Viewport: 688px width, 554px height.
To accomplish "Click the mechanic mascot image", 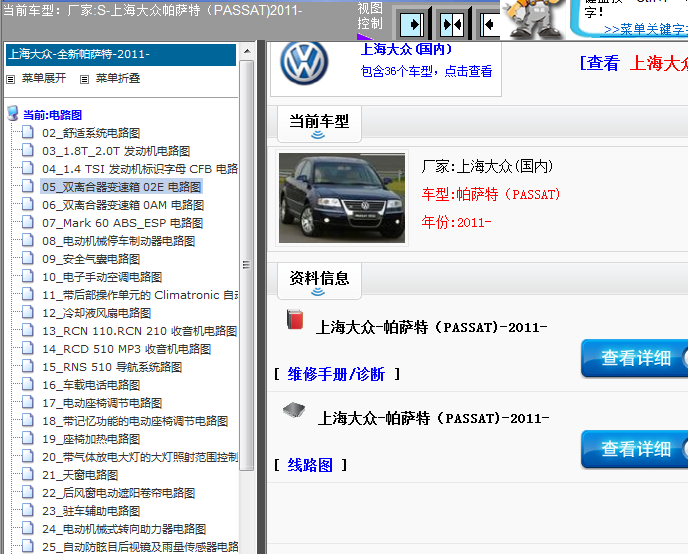I will point(532,19).
